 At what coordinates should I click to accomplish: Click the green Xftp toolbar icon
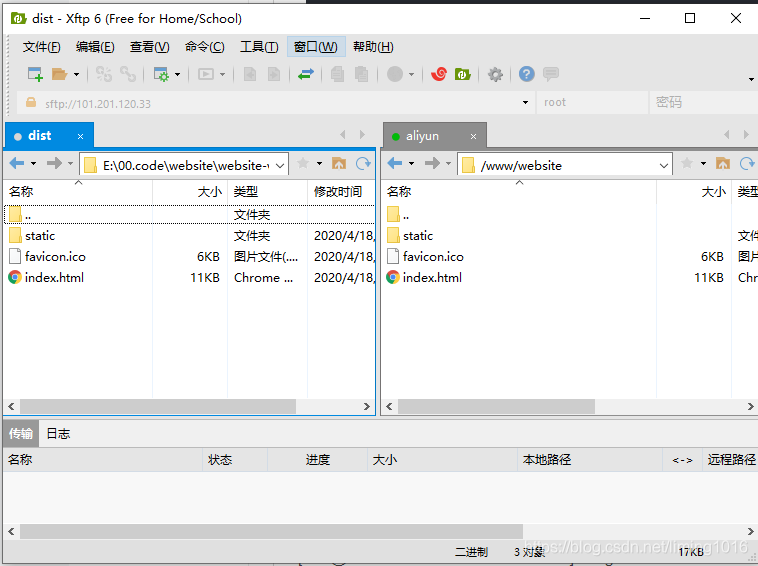click(463, 74)
